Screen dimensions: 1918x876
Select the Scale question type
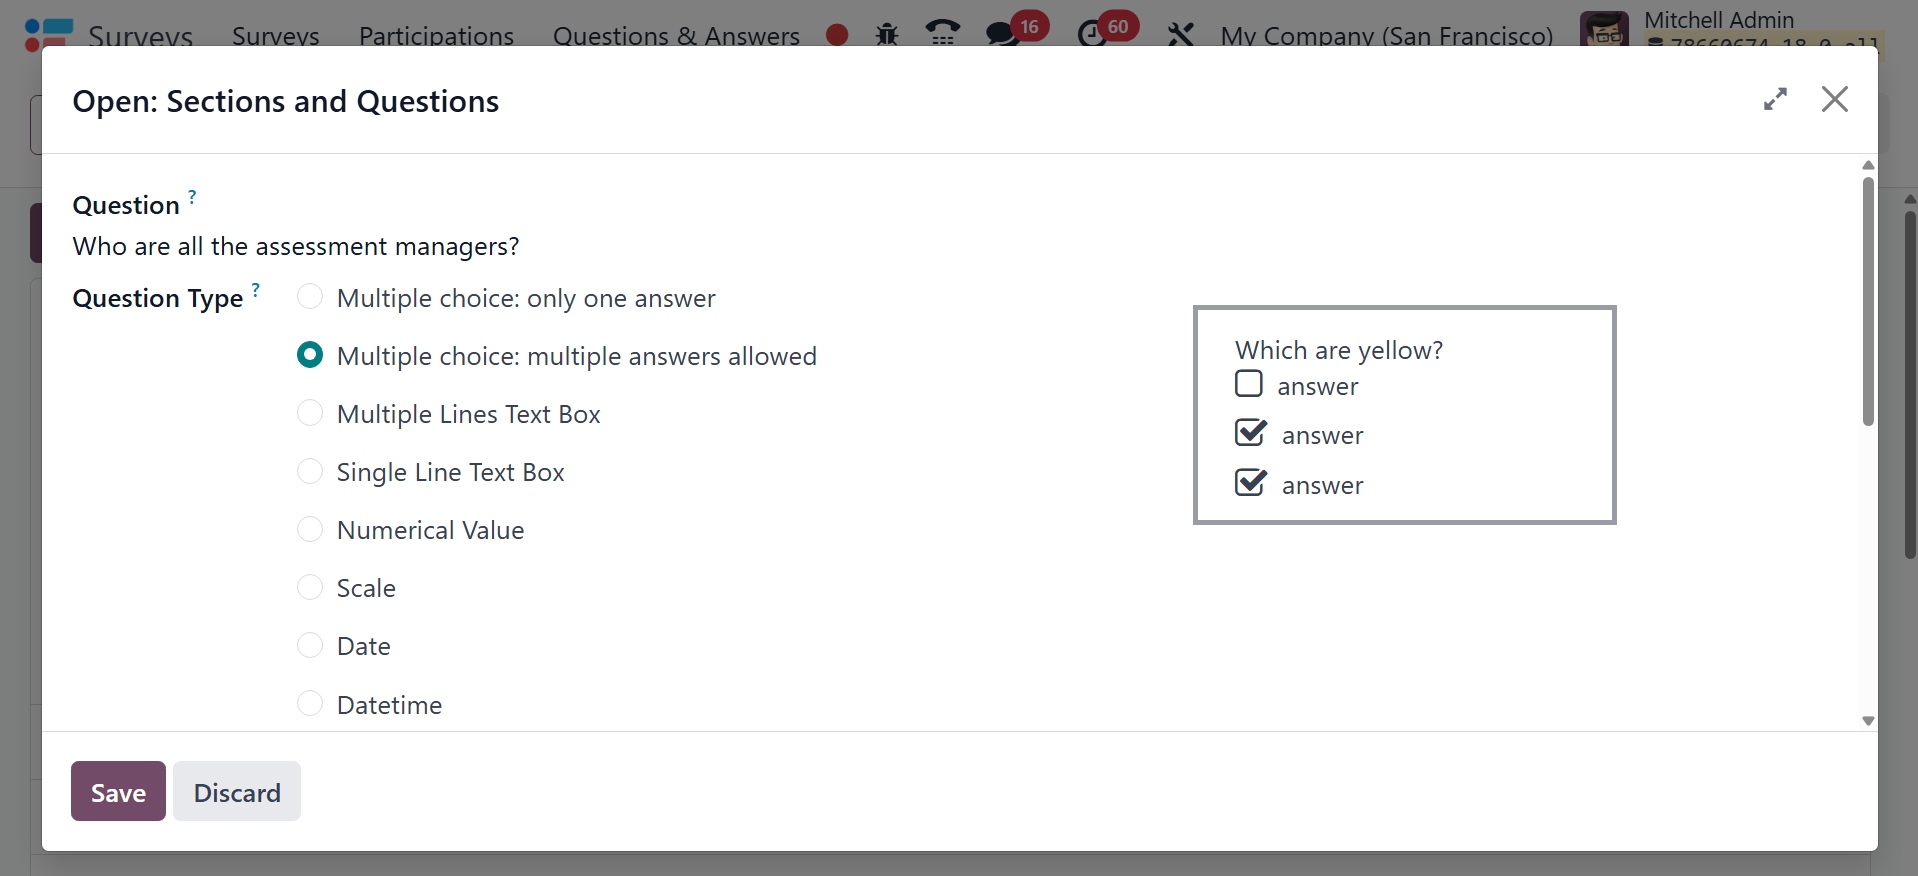pos(310,587)
